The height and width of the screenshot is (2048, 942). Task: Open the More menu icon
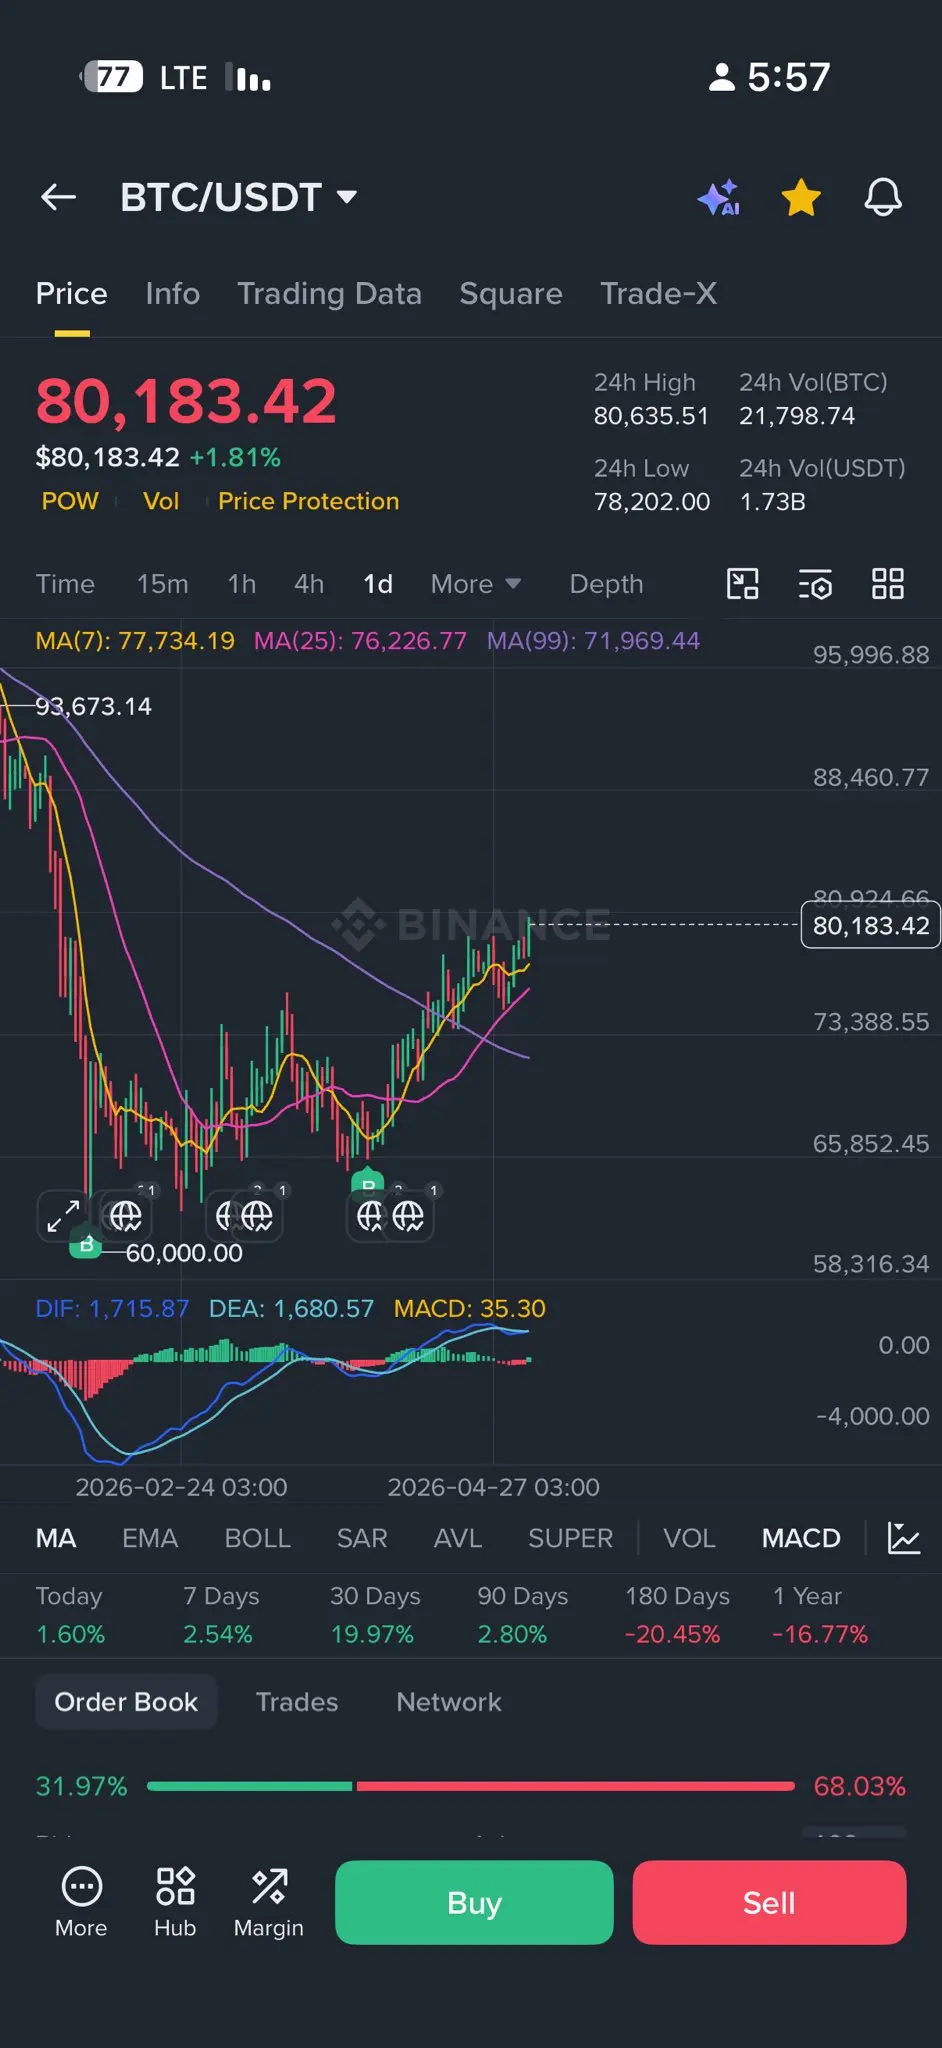point(81,1902)
